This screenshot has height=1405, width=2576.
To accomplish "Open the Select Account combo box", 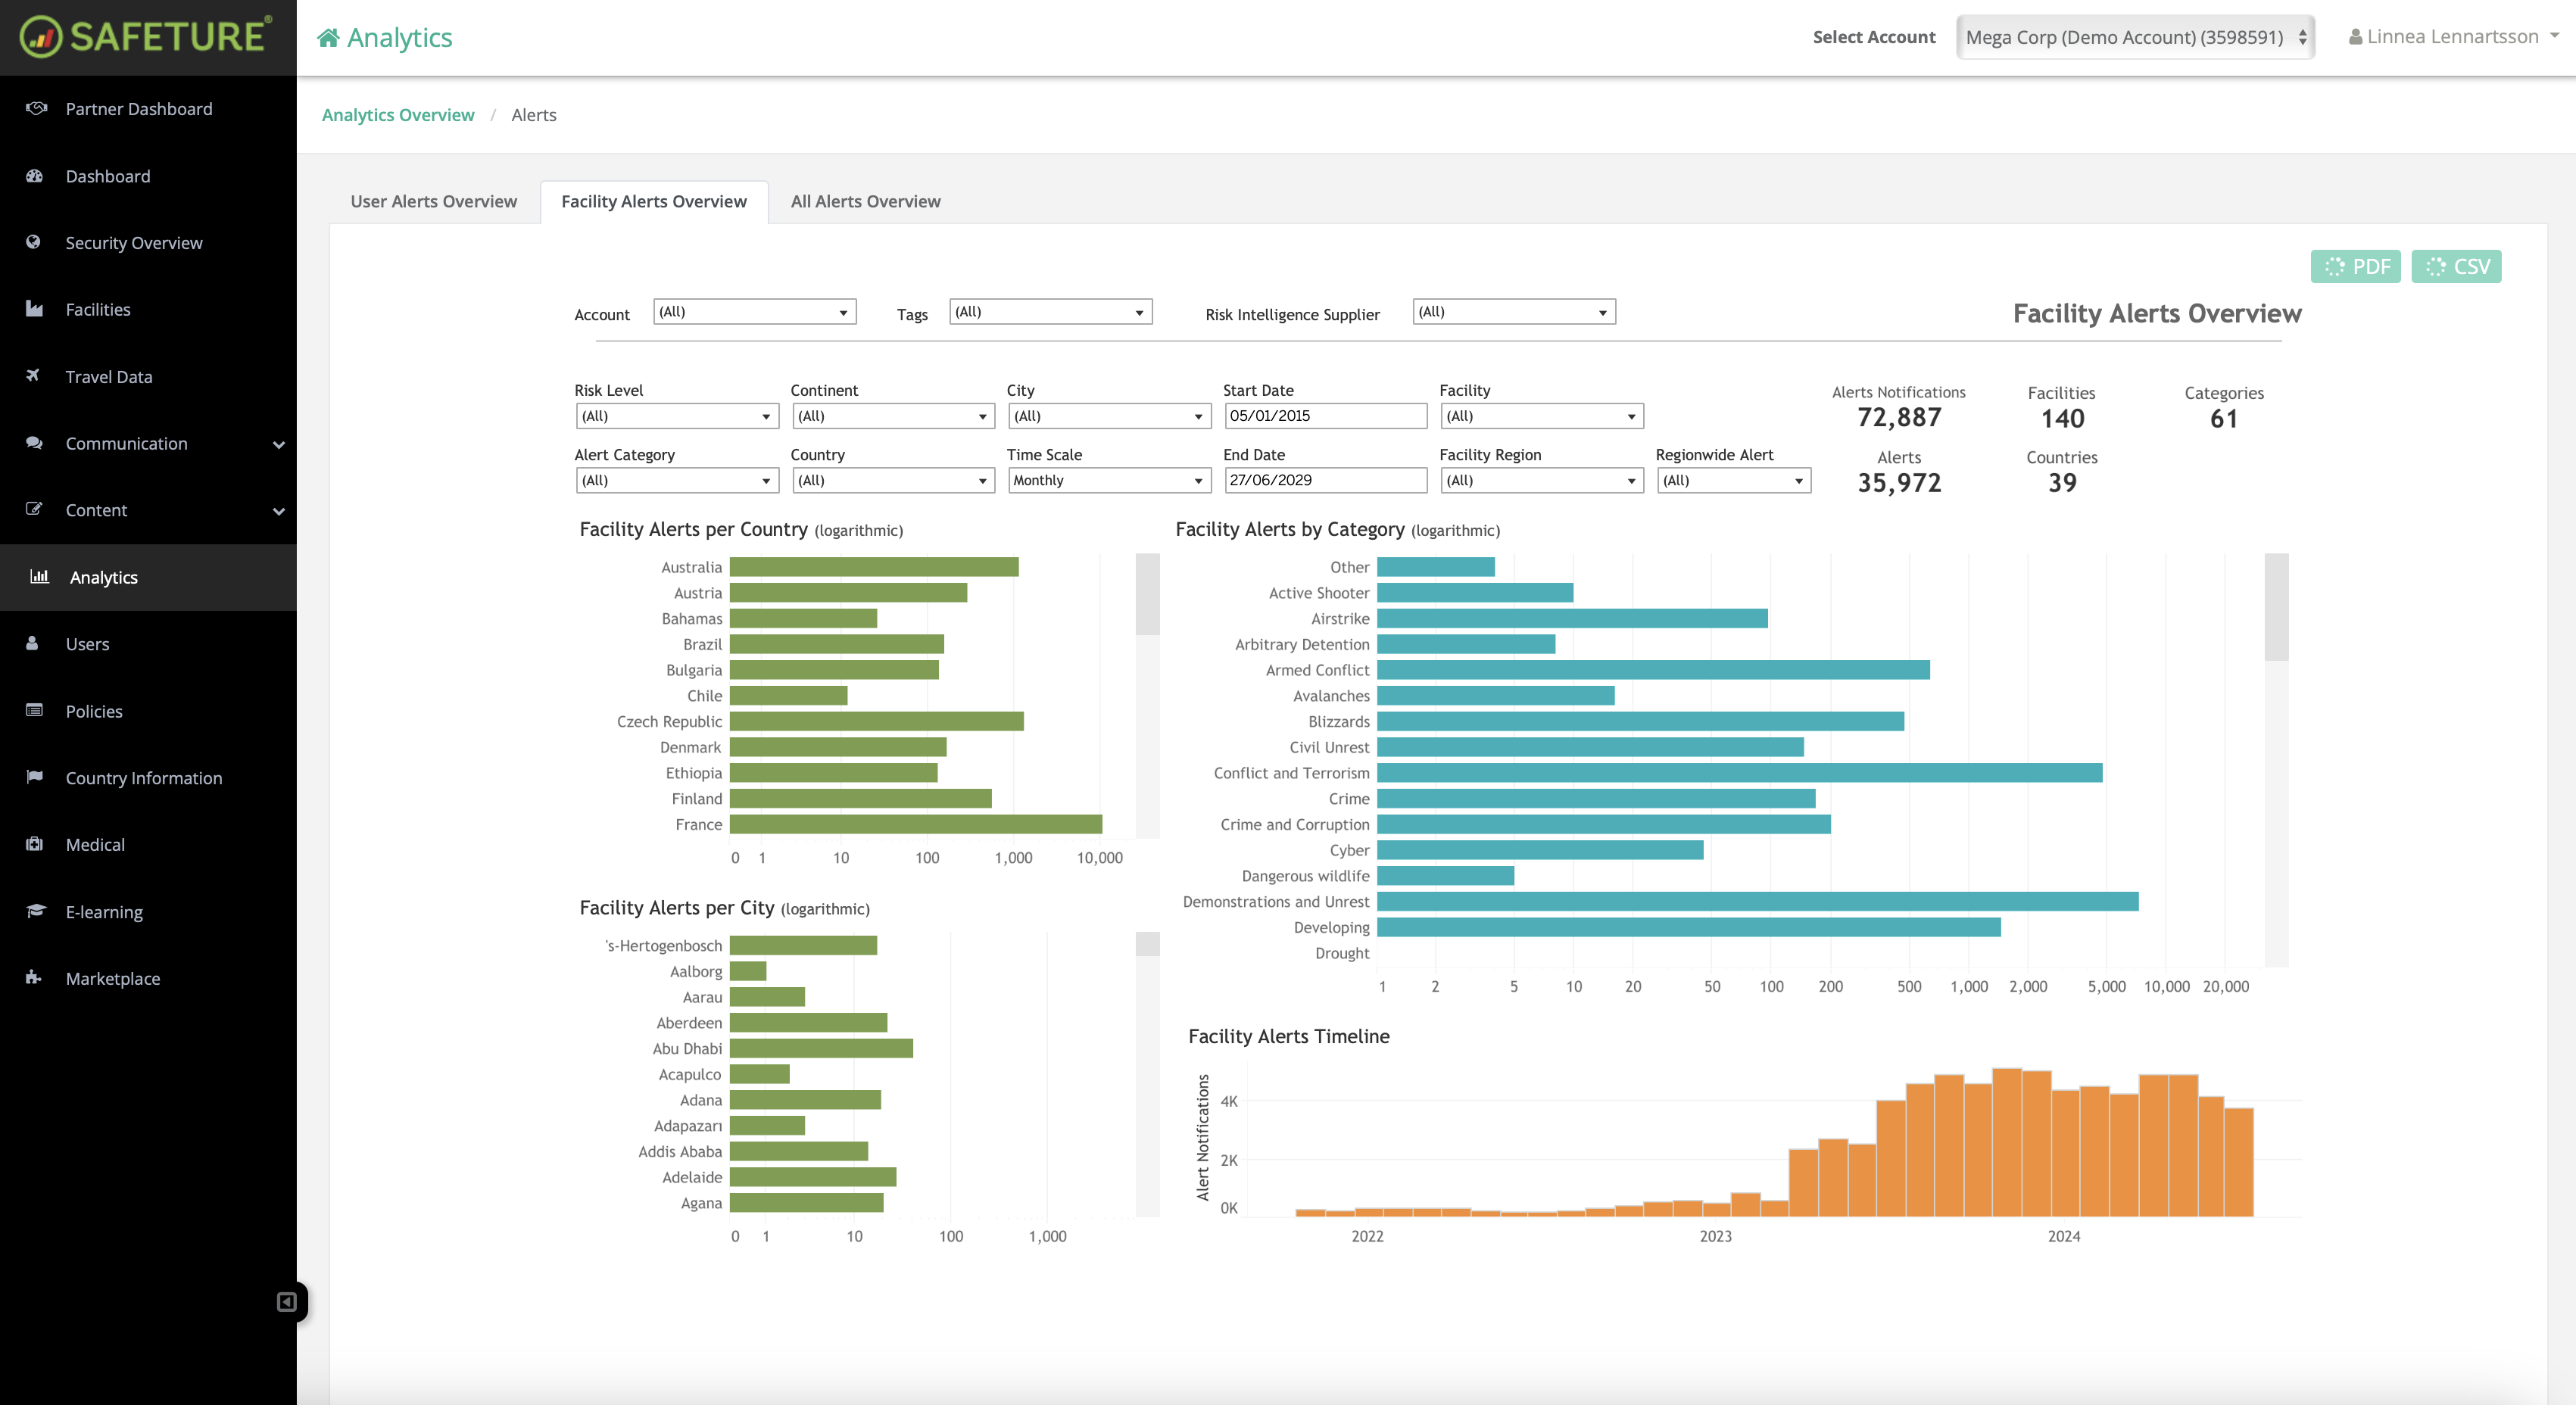I will pos(2135,37).
